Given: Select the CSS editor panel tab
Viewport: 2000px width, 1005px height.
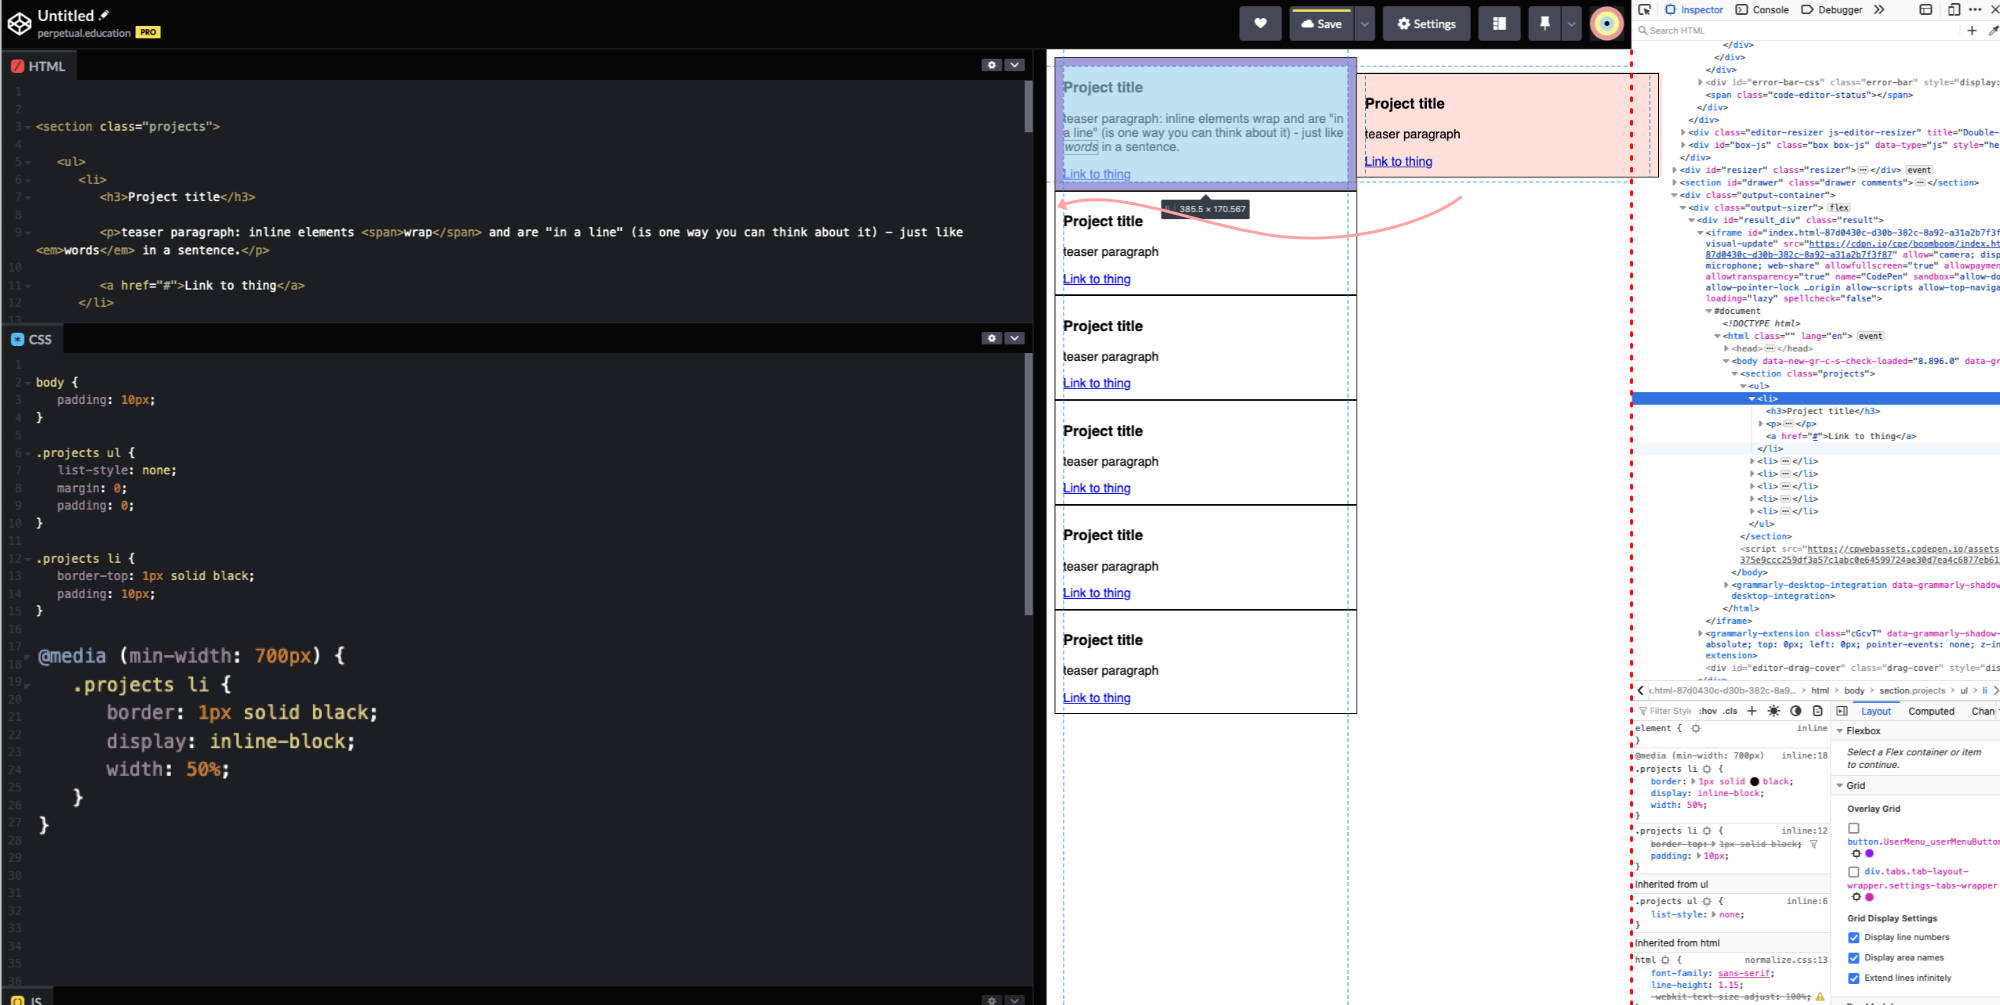Looking at the screenshot, I should (32, 339).
